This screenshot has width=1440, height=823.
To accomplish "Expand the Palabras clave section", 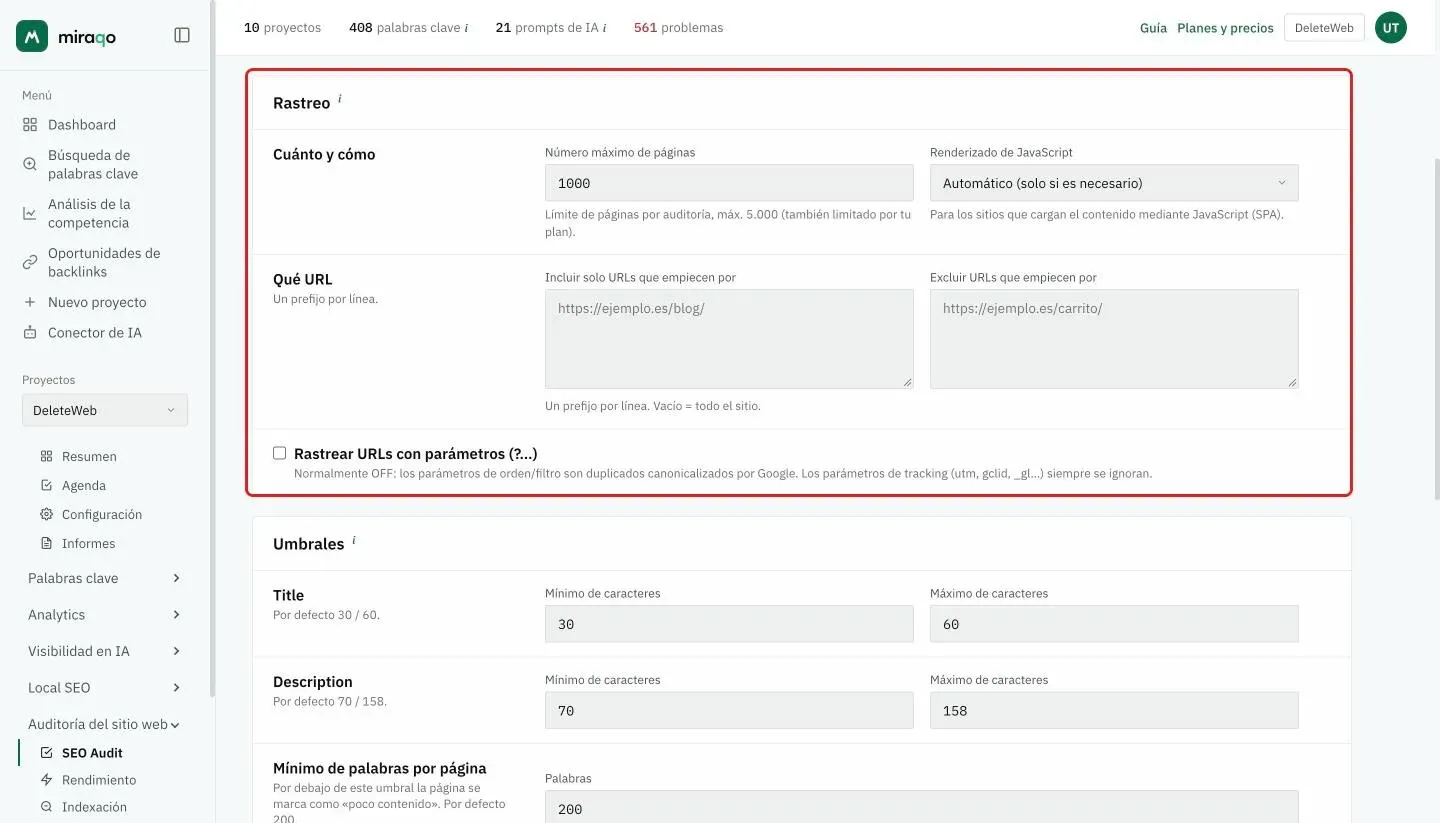I will pos(104,578).
